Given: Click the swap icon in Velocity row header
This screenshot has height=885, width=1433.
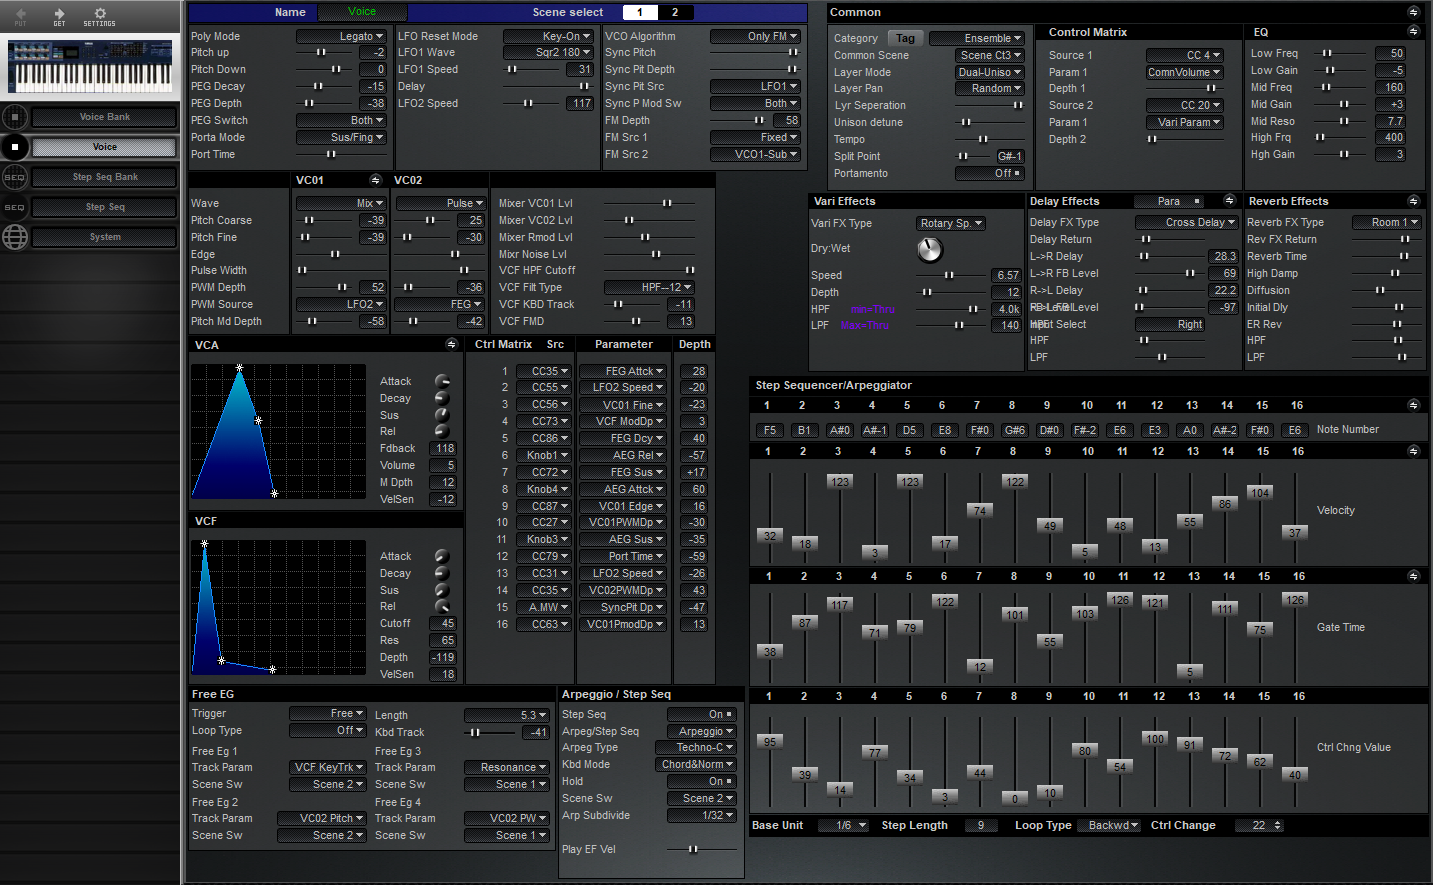Looking at the screenshot, I should pyautogui.click(x=1413, y=451).
